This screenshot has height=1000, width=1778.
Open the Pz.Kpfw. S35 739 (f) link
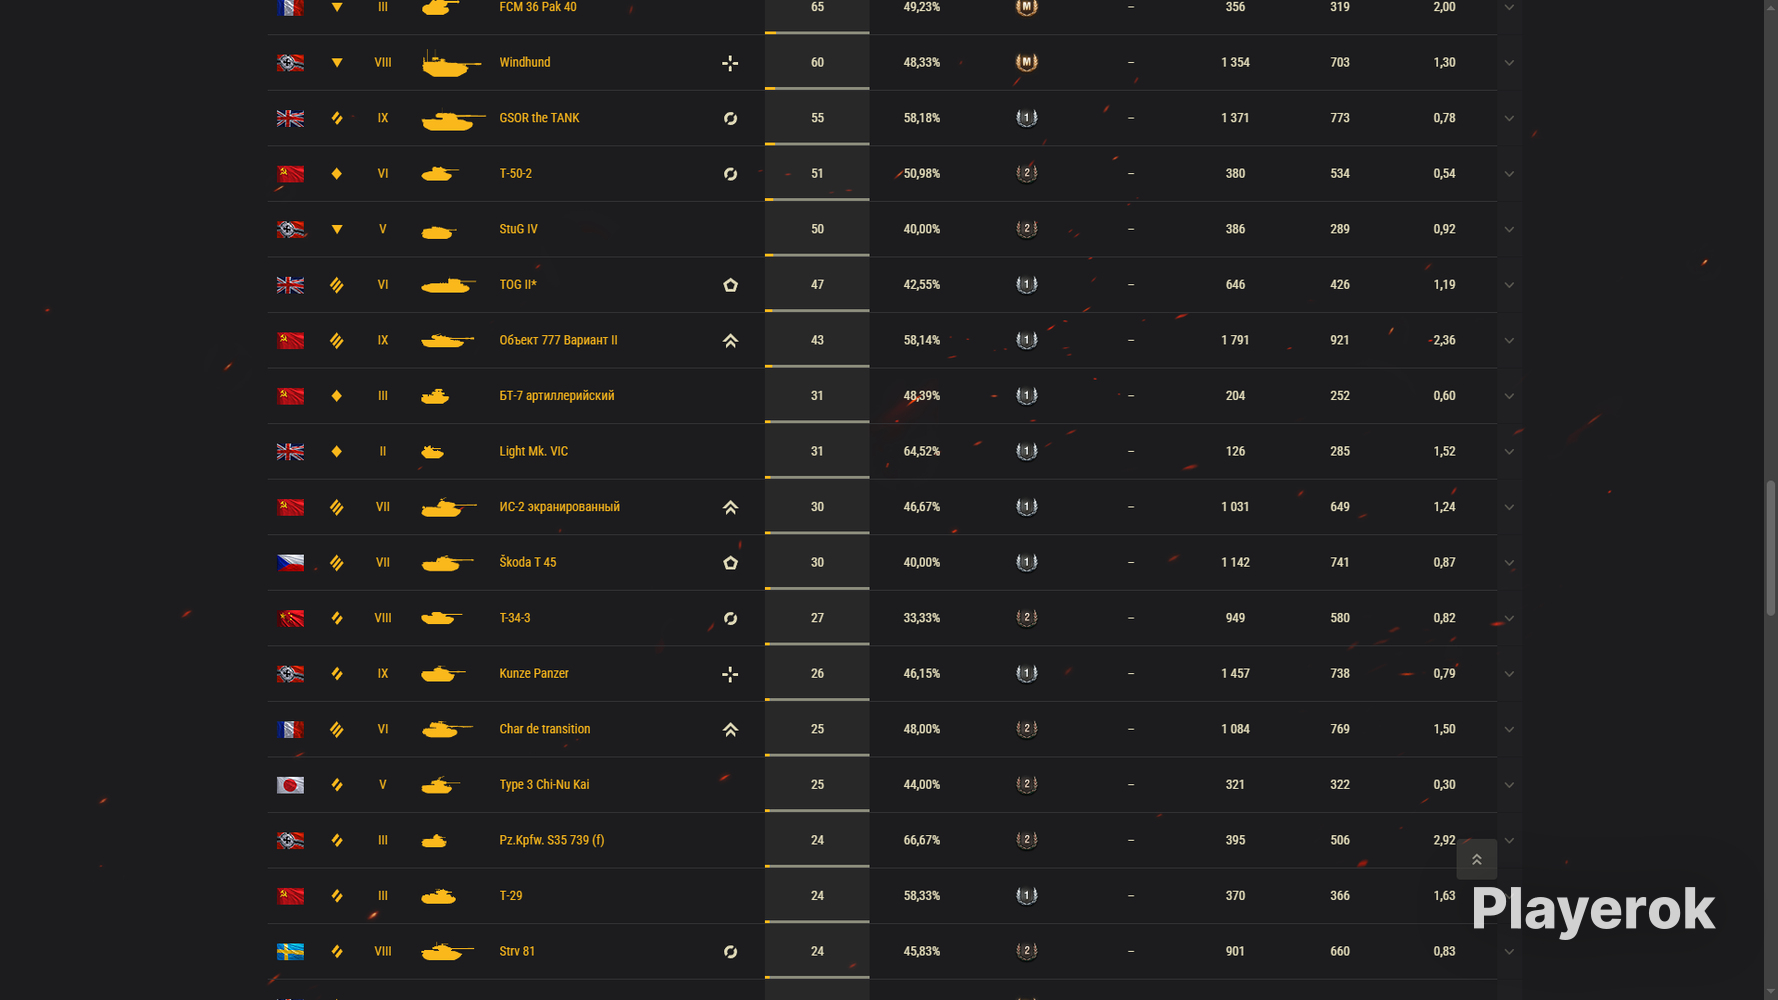point(552,840)
